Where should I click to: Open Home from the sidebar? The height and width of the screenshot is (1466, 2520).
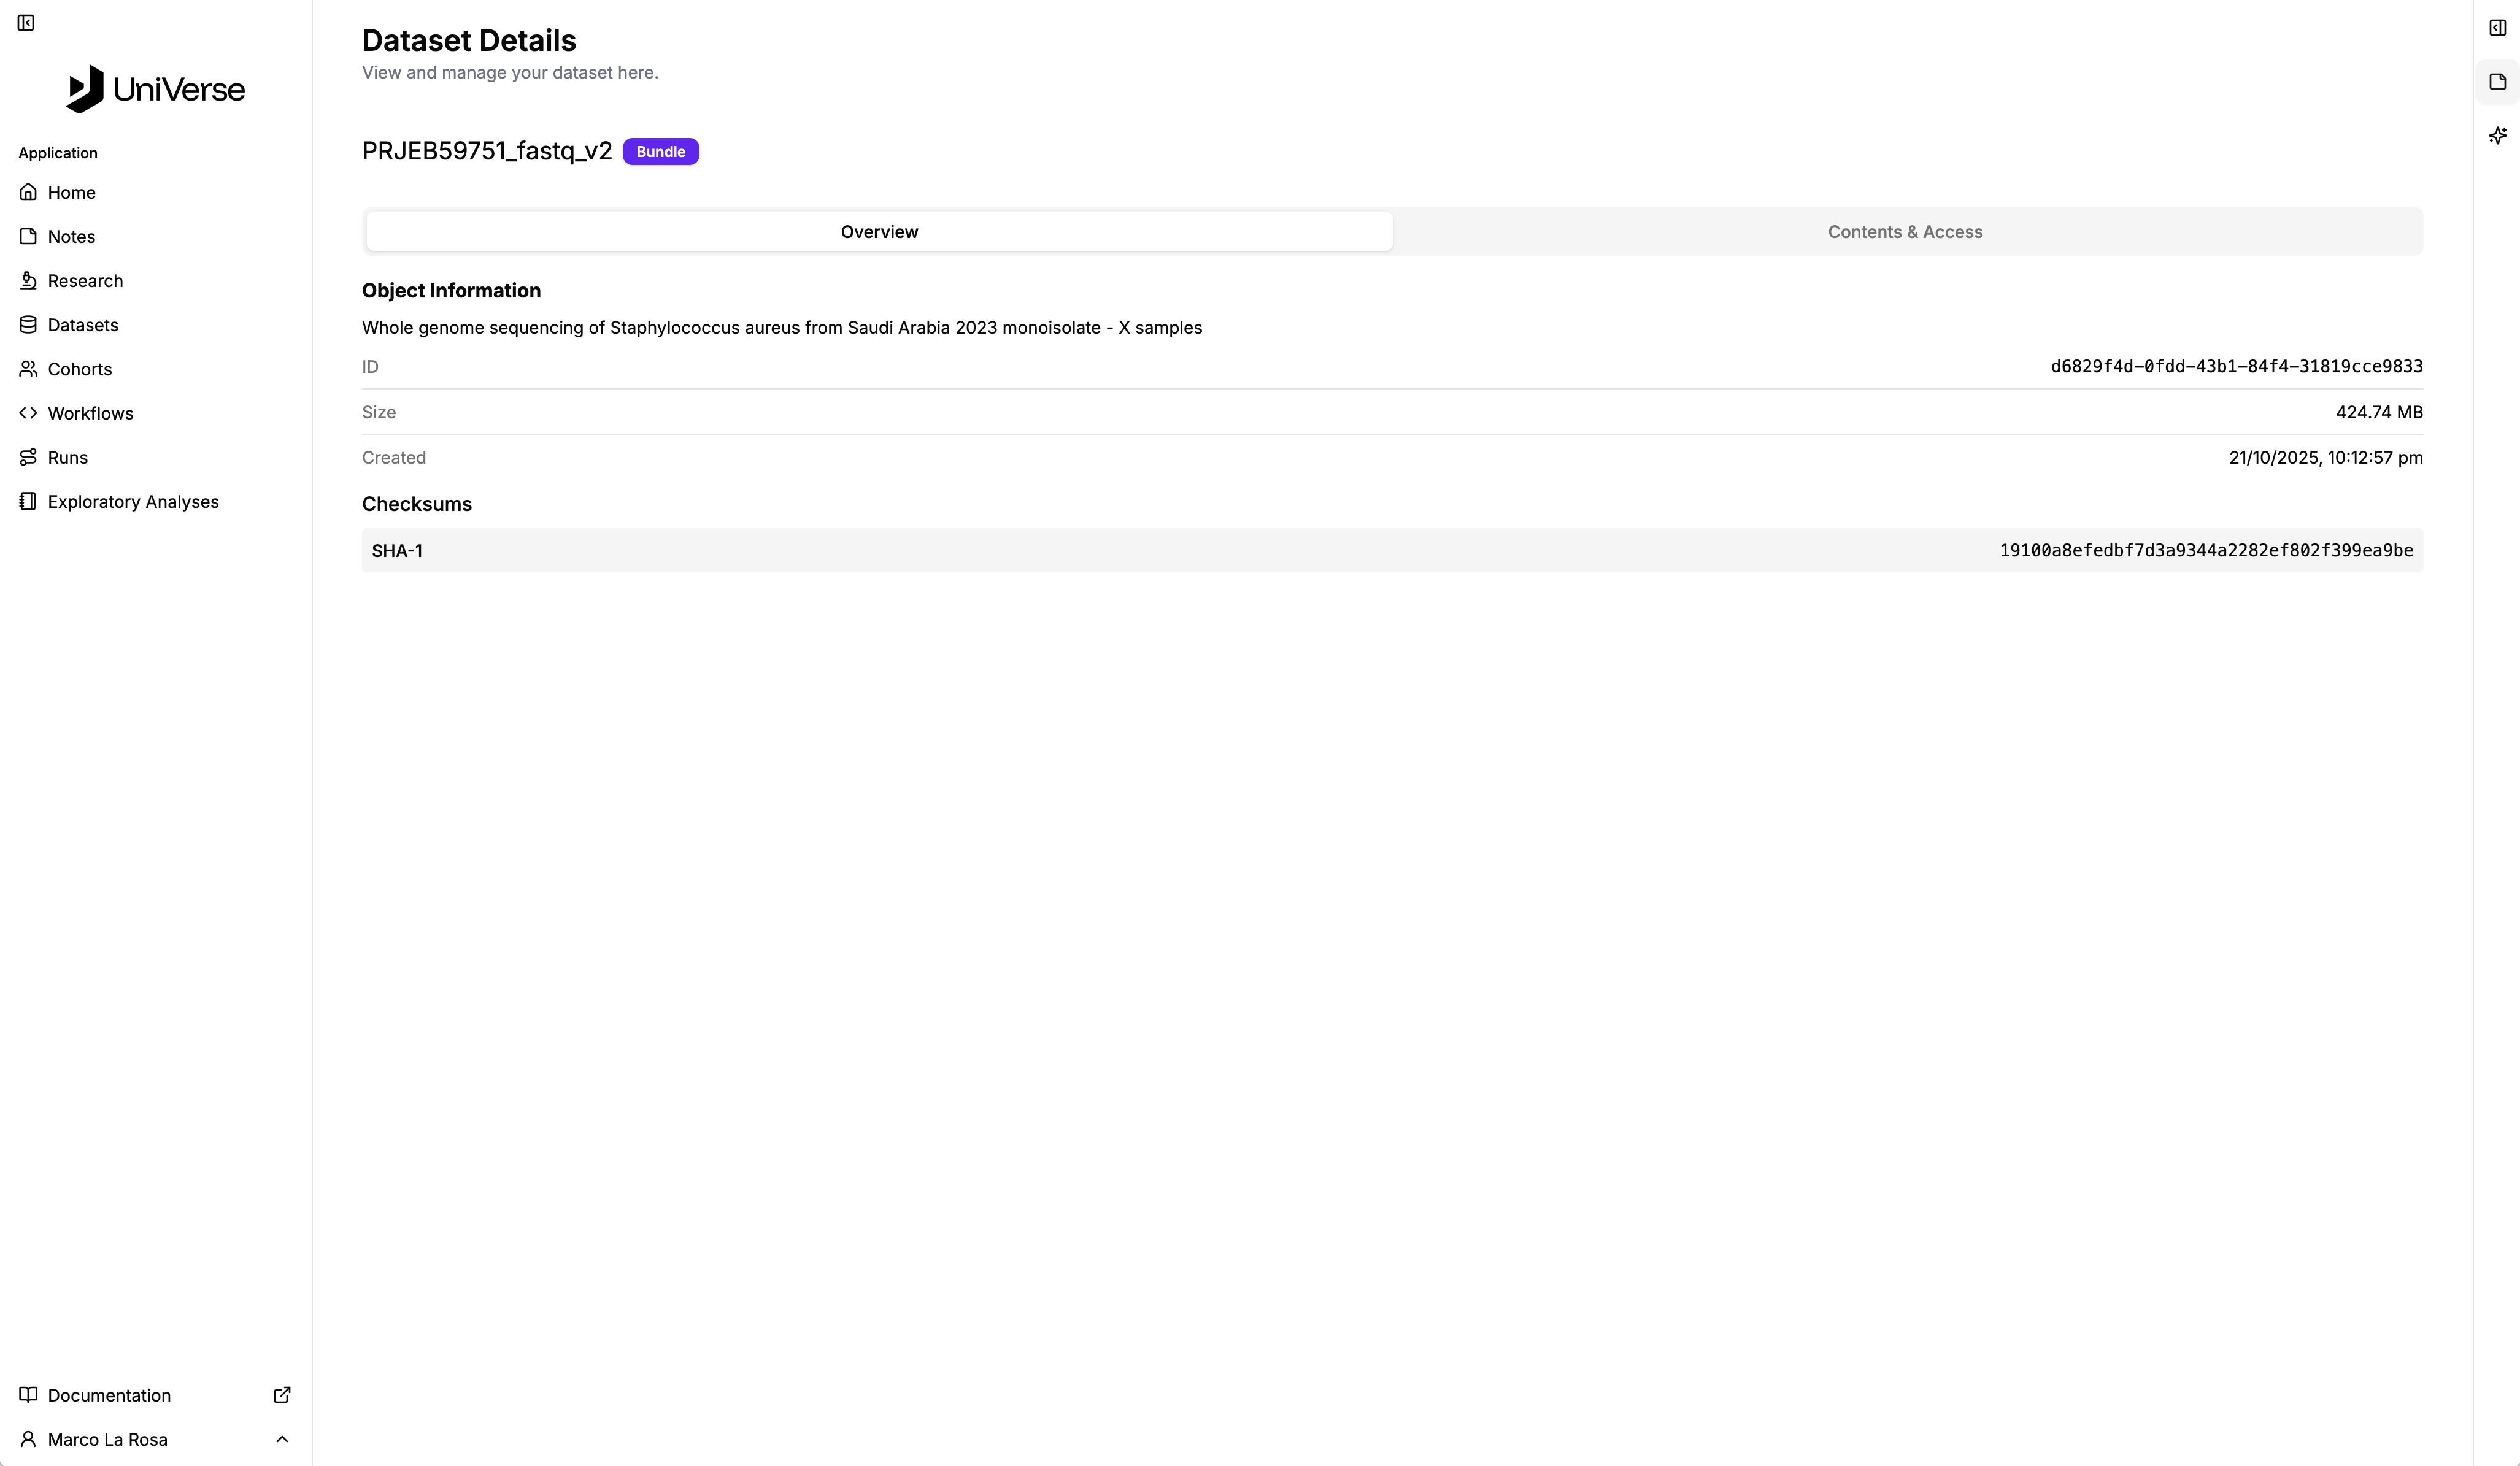[71, 192]
